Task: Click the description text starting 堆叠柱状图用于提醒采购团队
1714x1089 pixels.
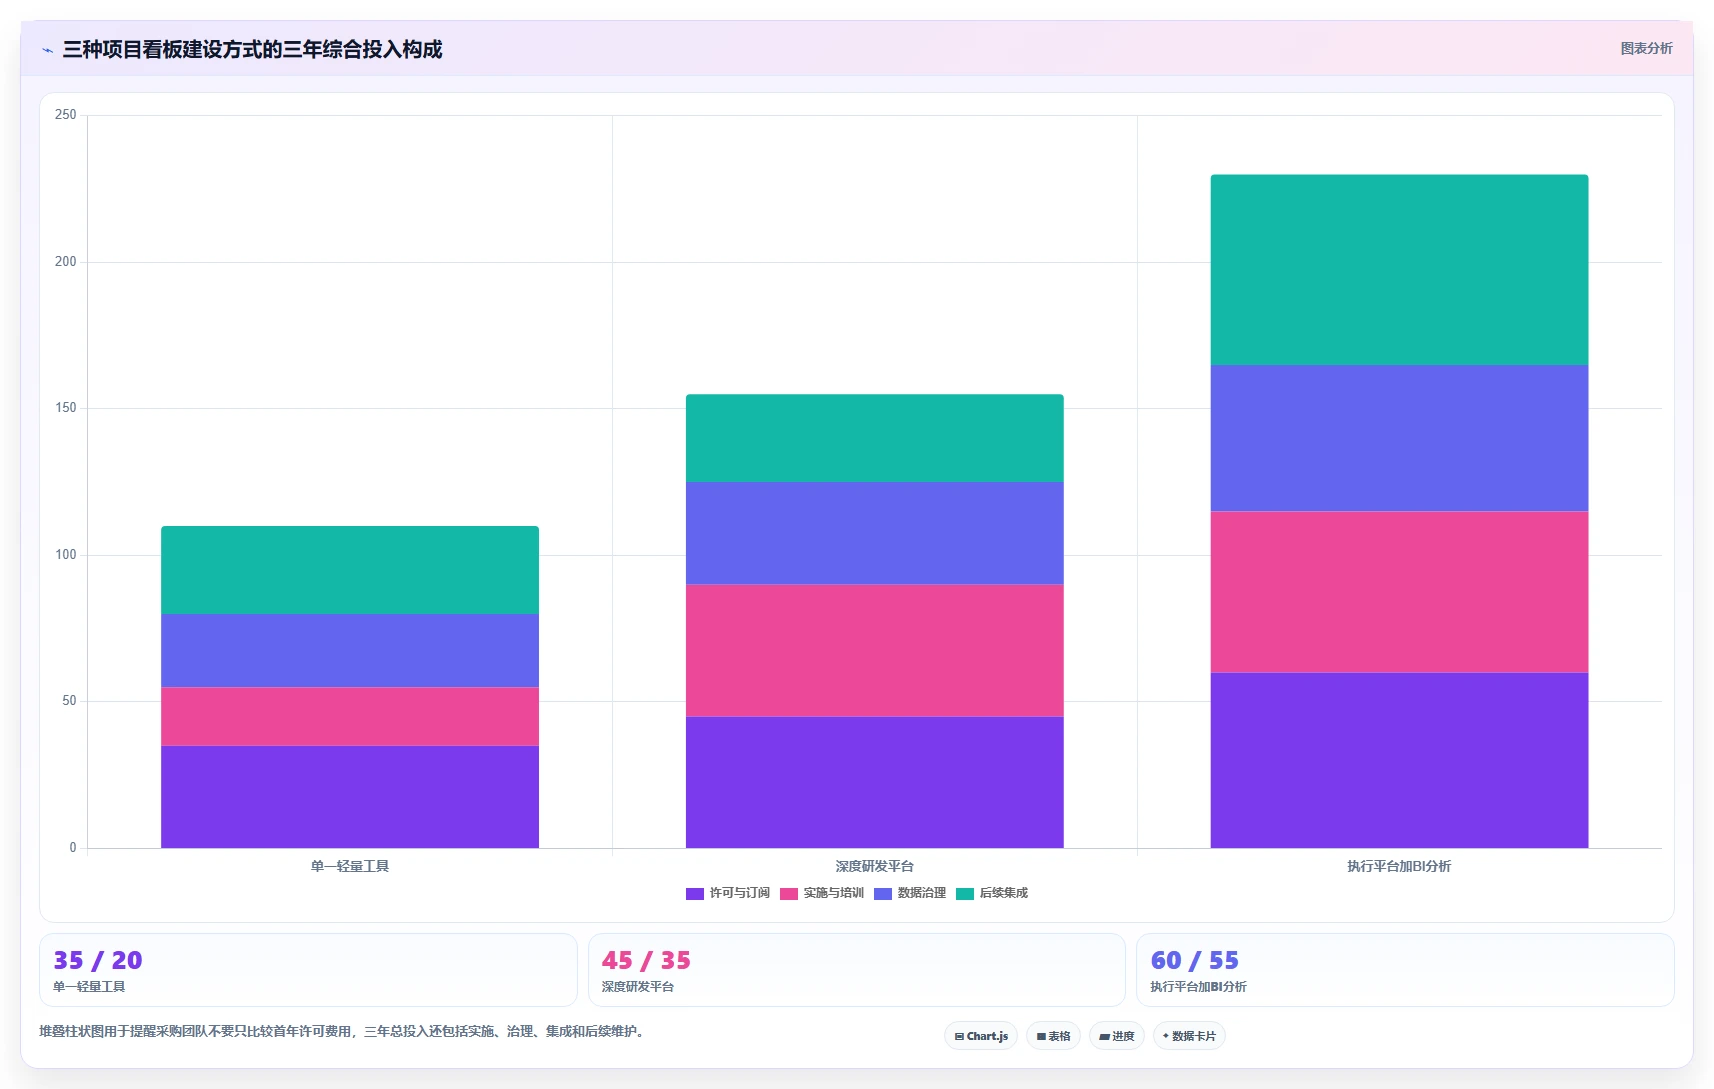Action: (345, 1031)
